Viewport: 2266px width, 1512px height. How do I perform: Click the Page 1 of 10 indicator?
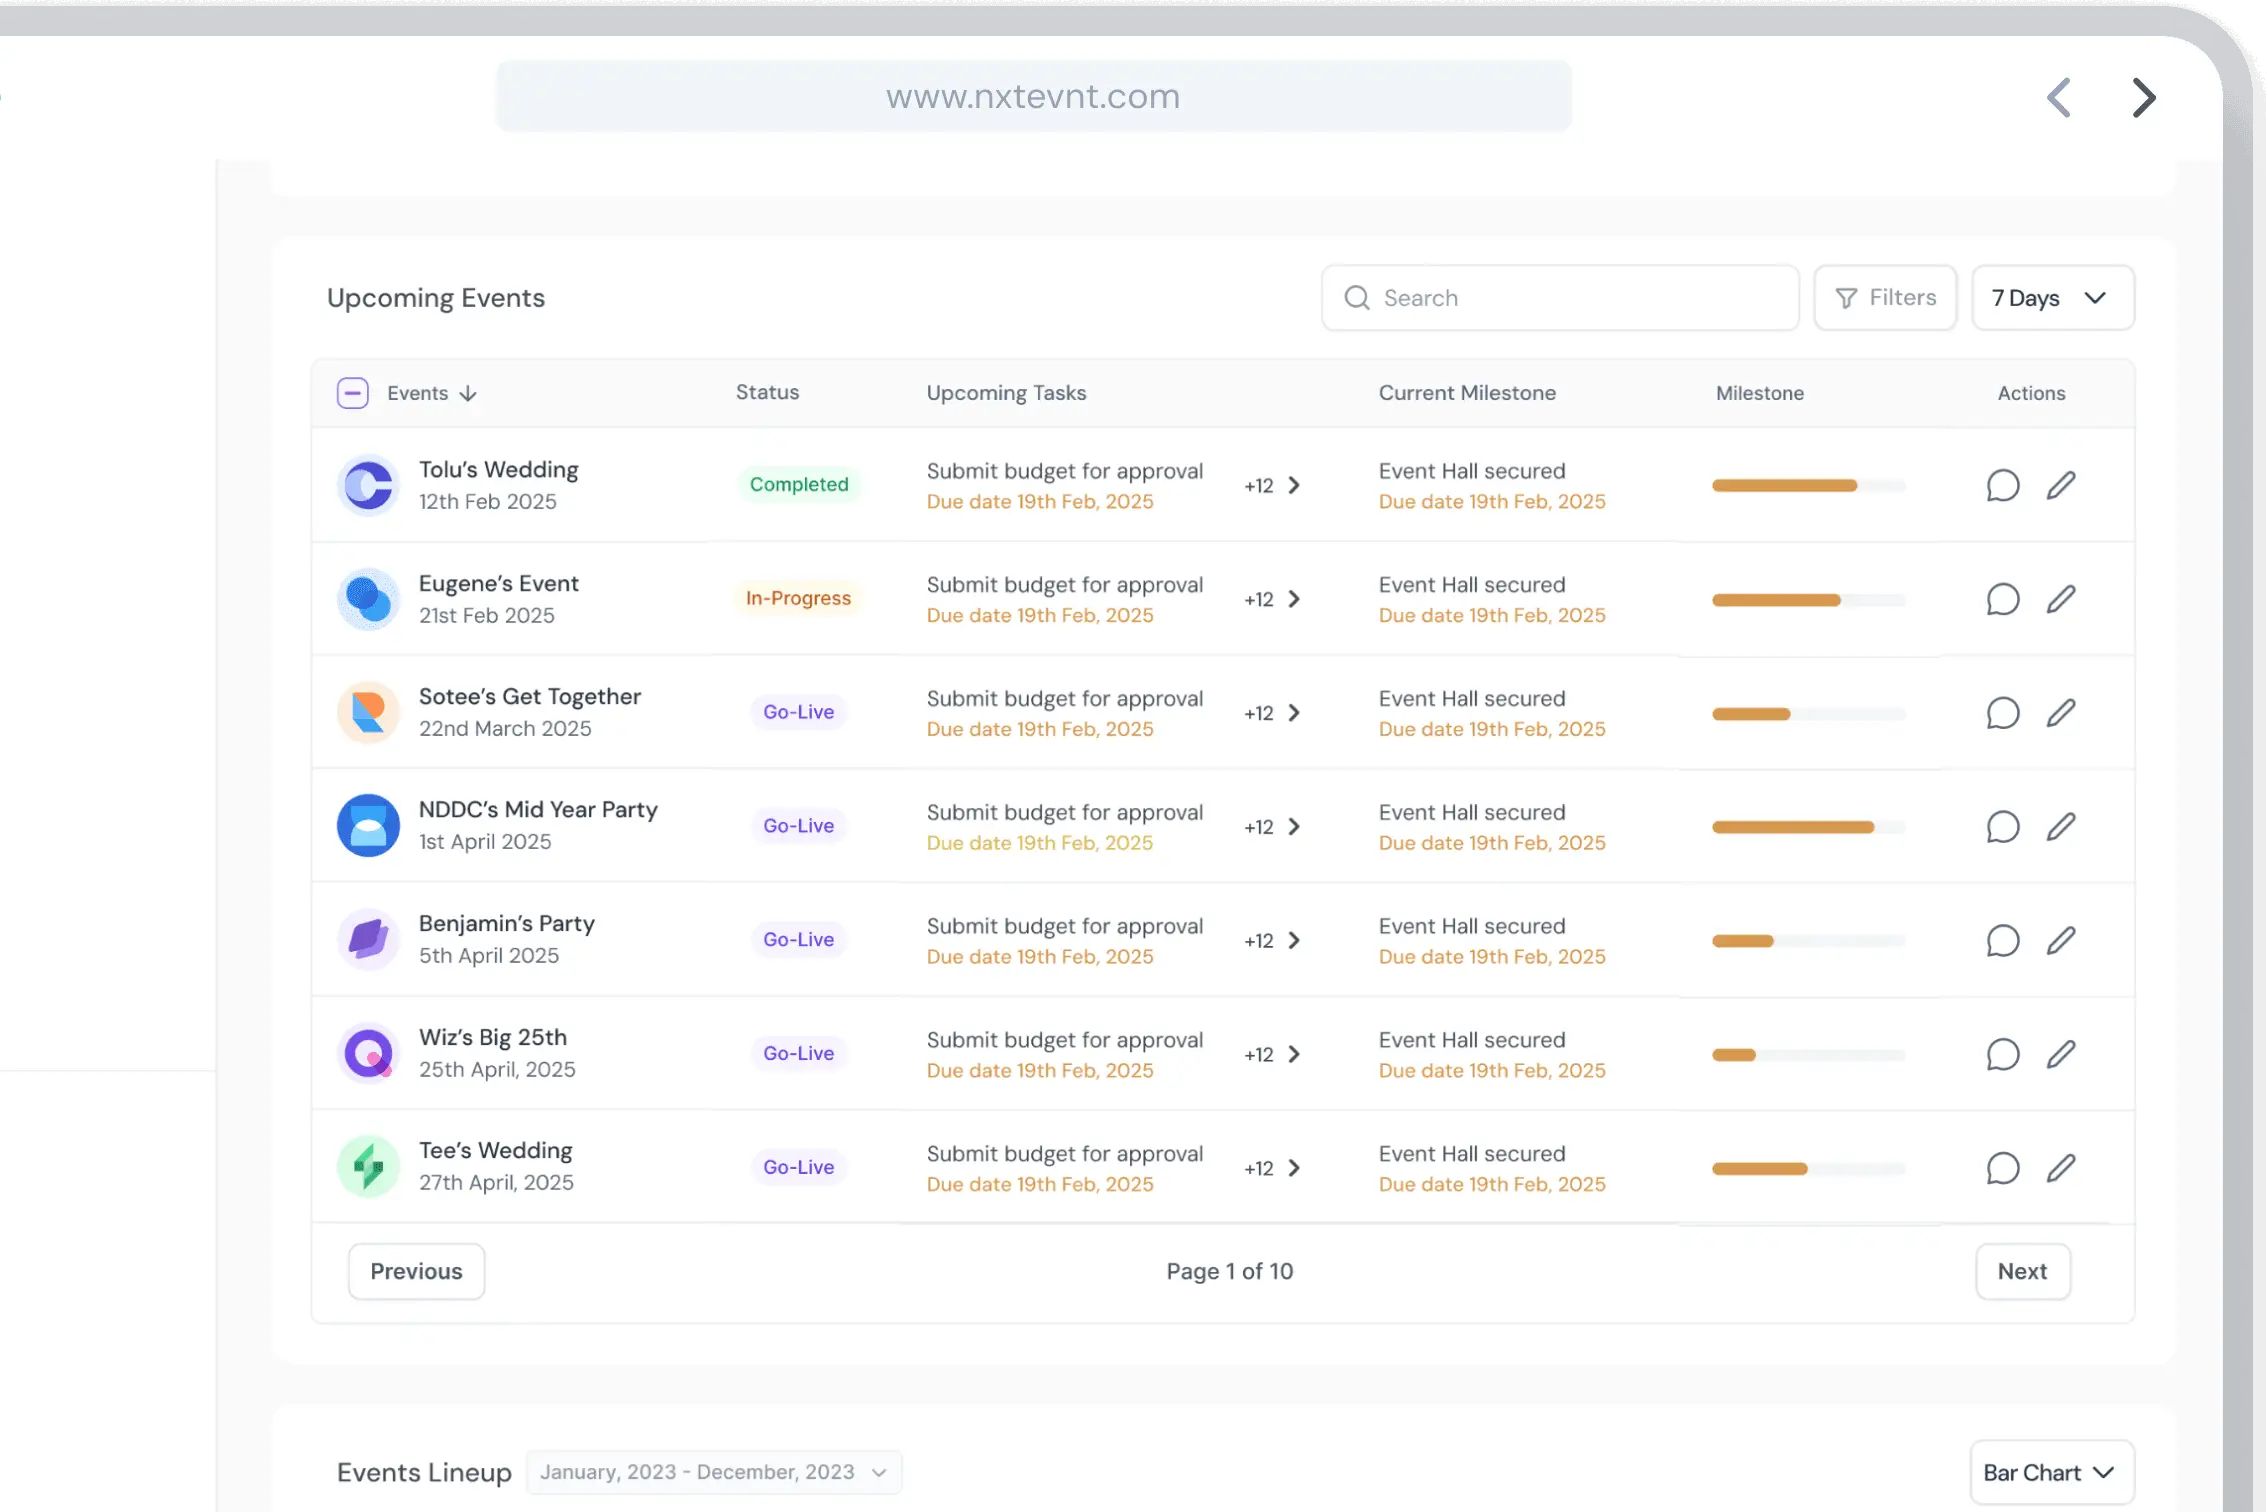point(1229,1271)
